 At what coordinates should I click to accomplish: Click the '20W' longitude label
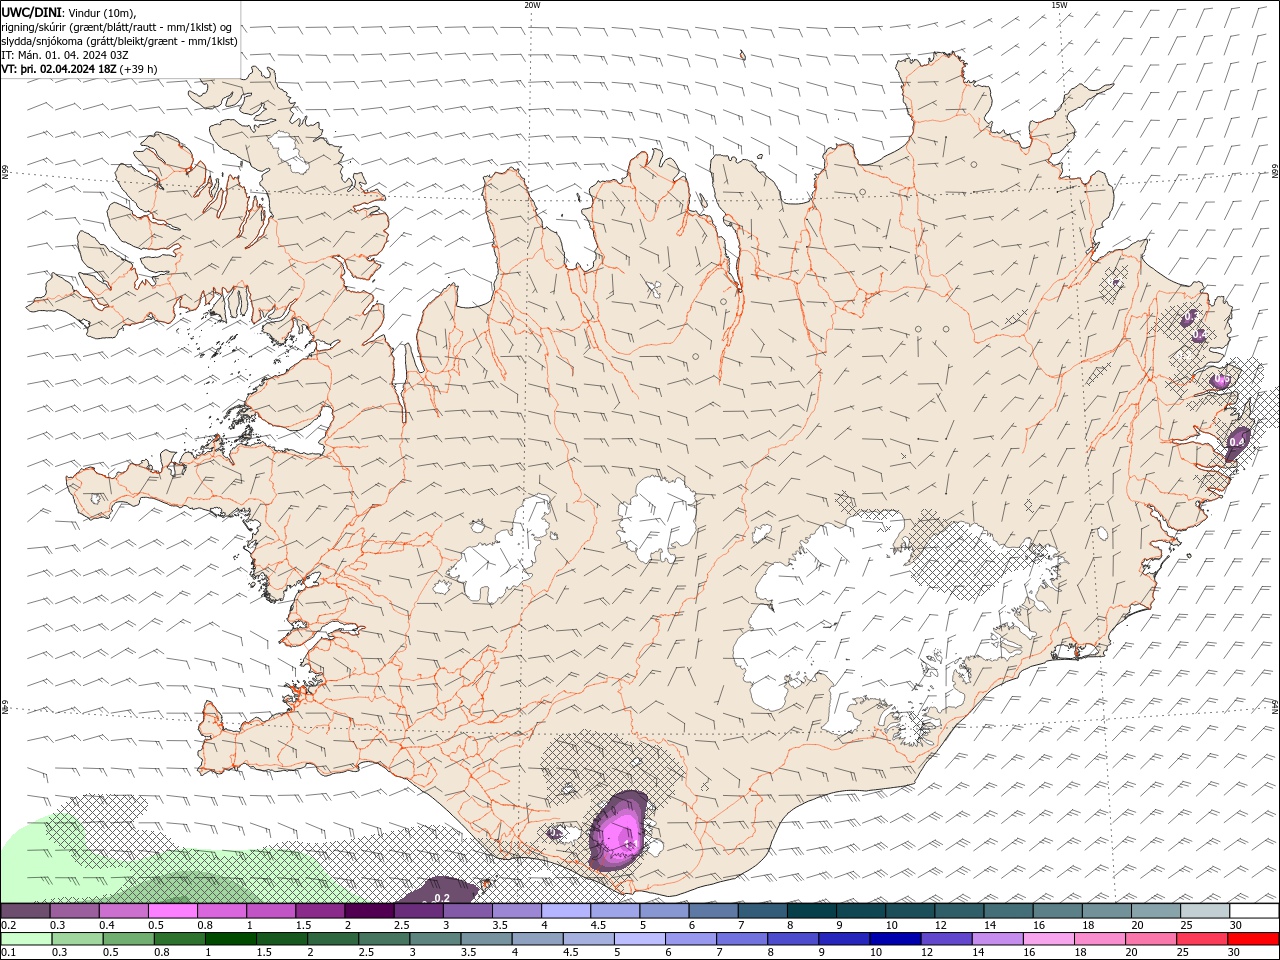pyautogui.click(x=532, y=5)
